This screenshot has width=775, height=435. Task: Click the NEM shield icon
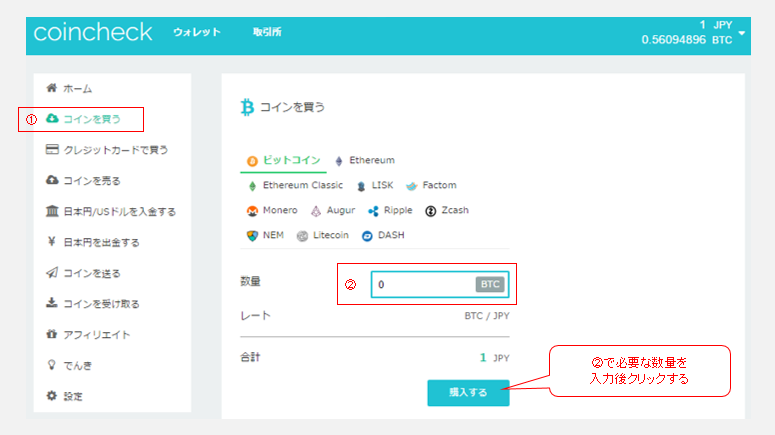[x=252, y=236]
